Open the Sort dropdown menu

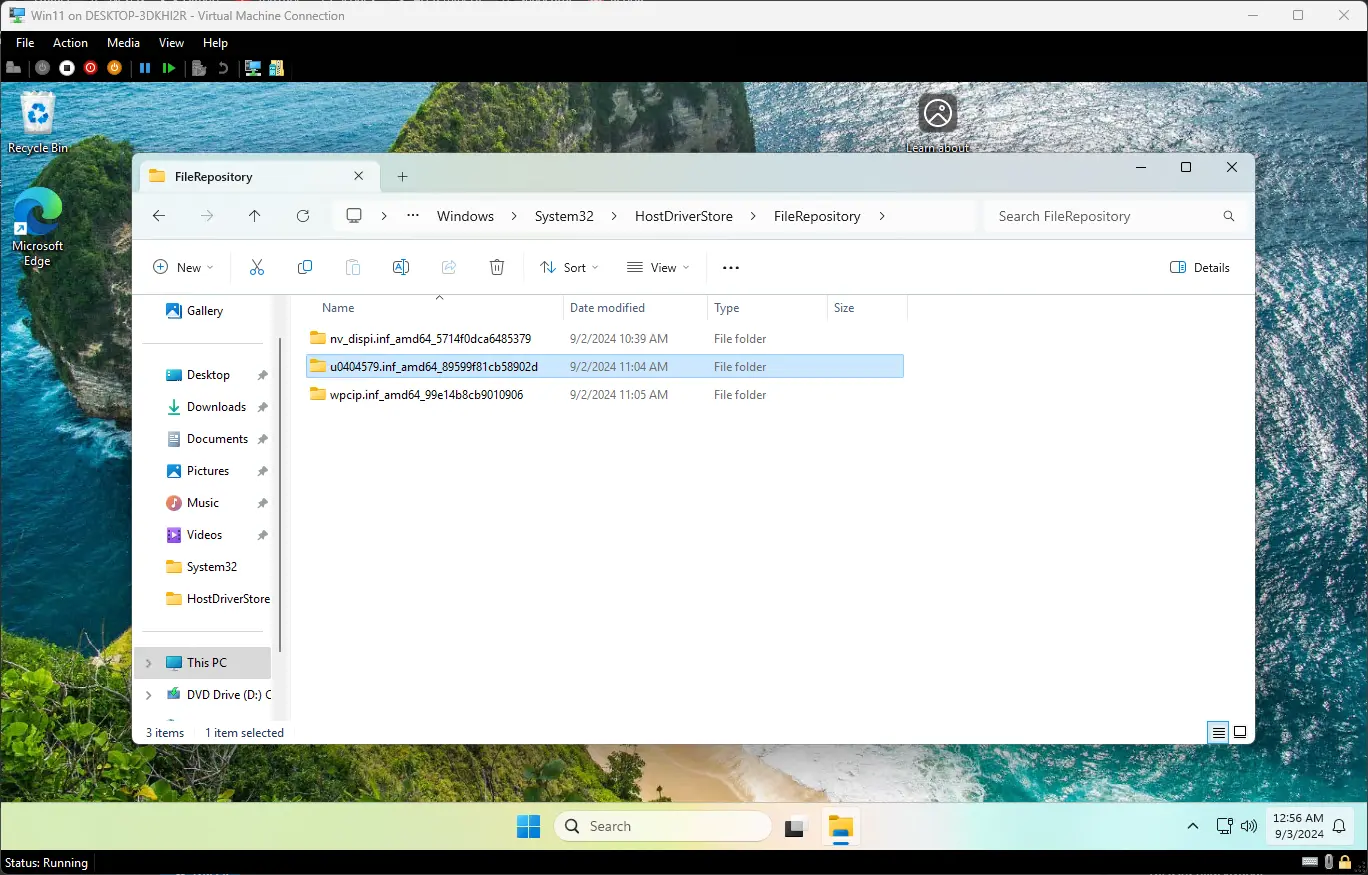pos(569,267)
